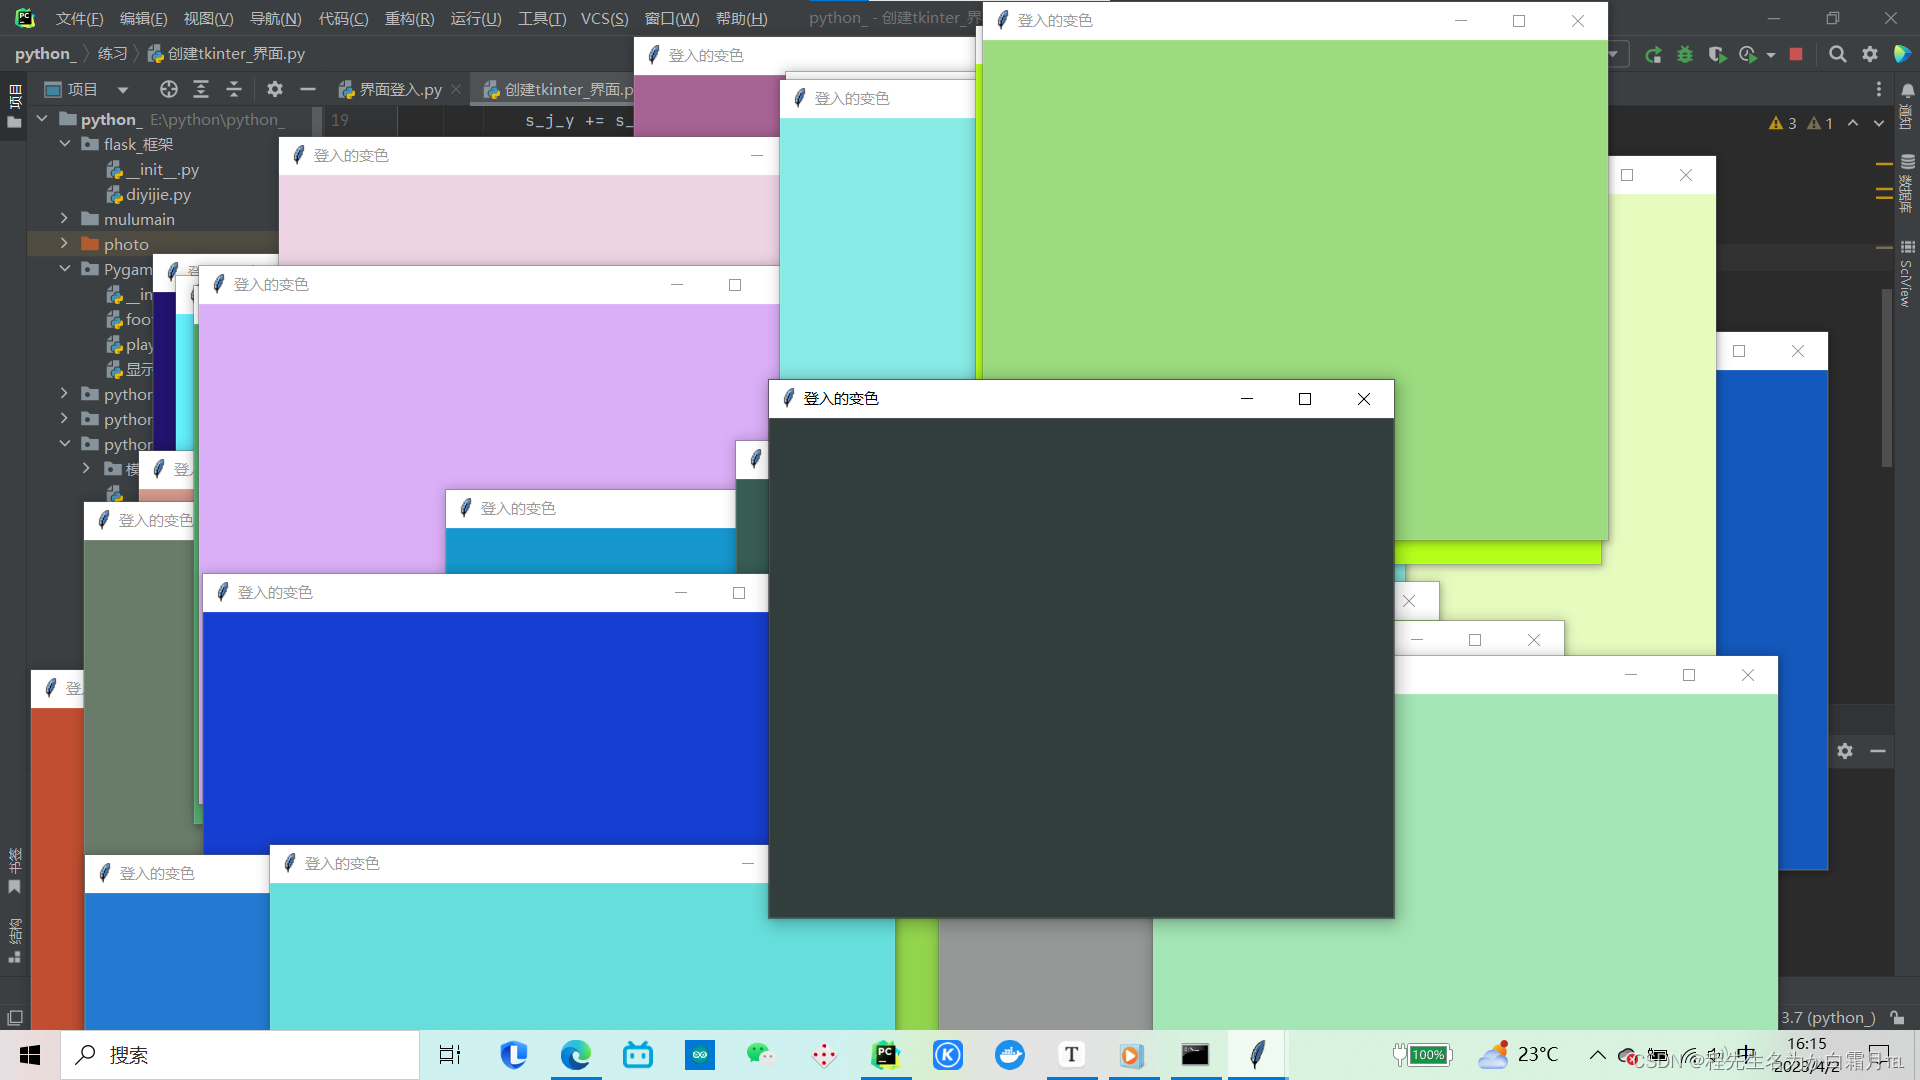Toggle the Database side tool window
Image resolution: width=1920 pixels, height=1080 pixels.
[1907, 180]
